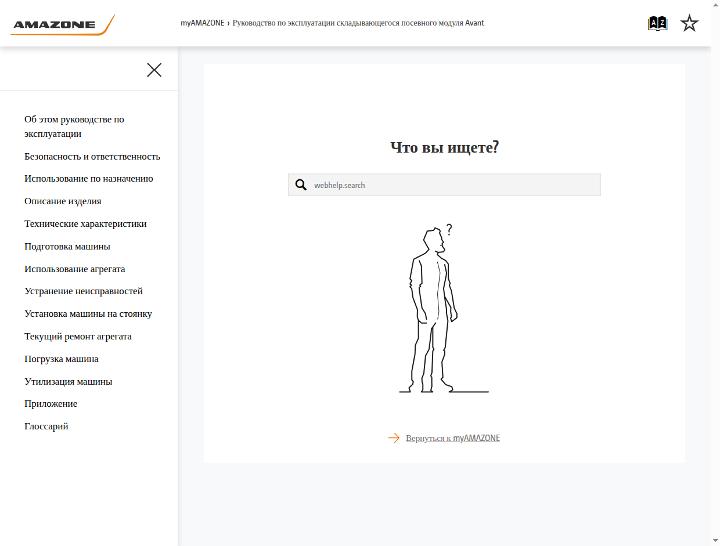Select Использование по назначению
Viewport: 720px width, 546px height.
pos(89,179)
